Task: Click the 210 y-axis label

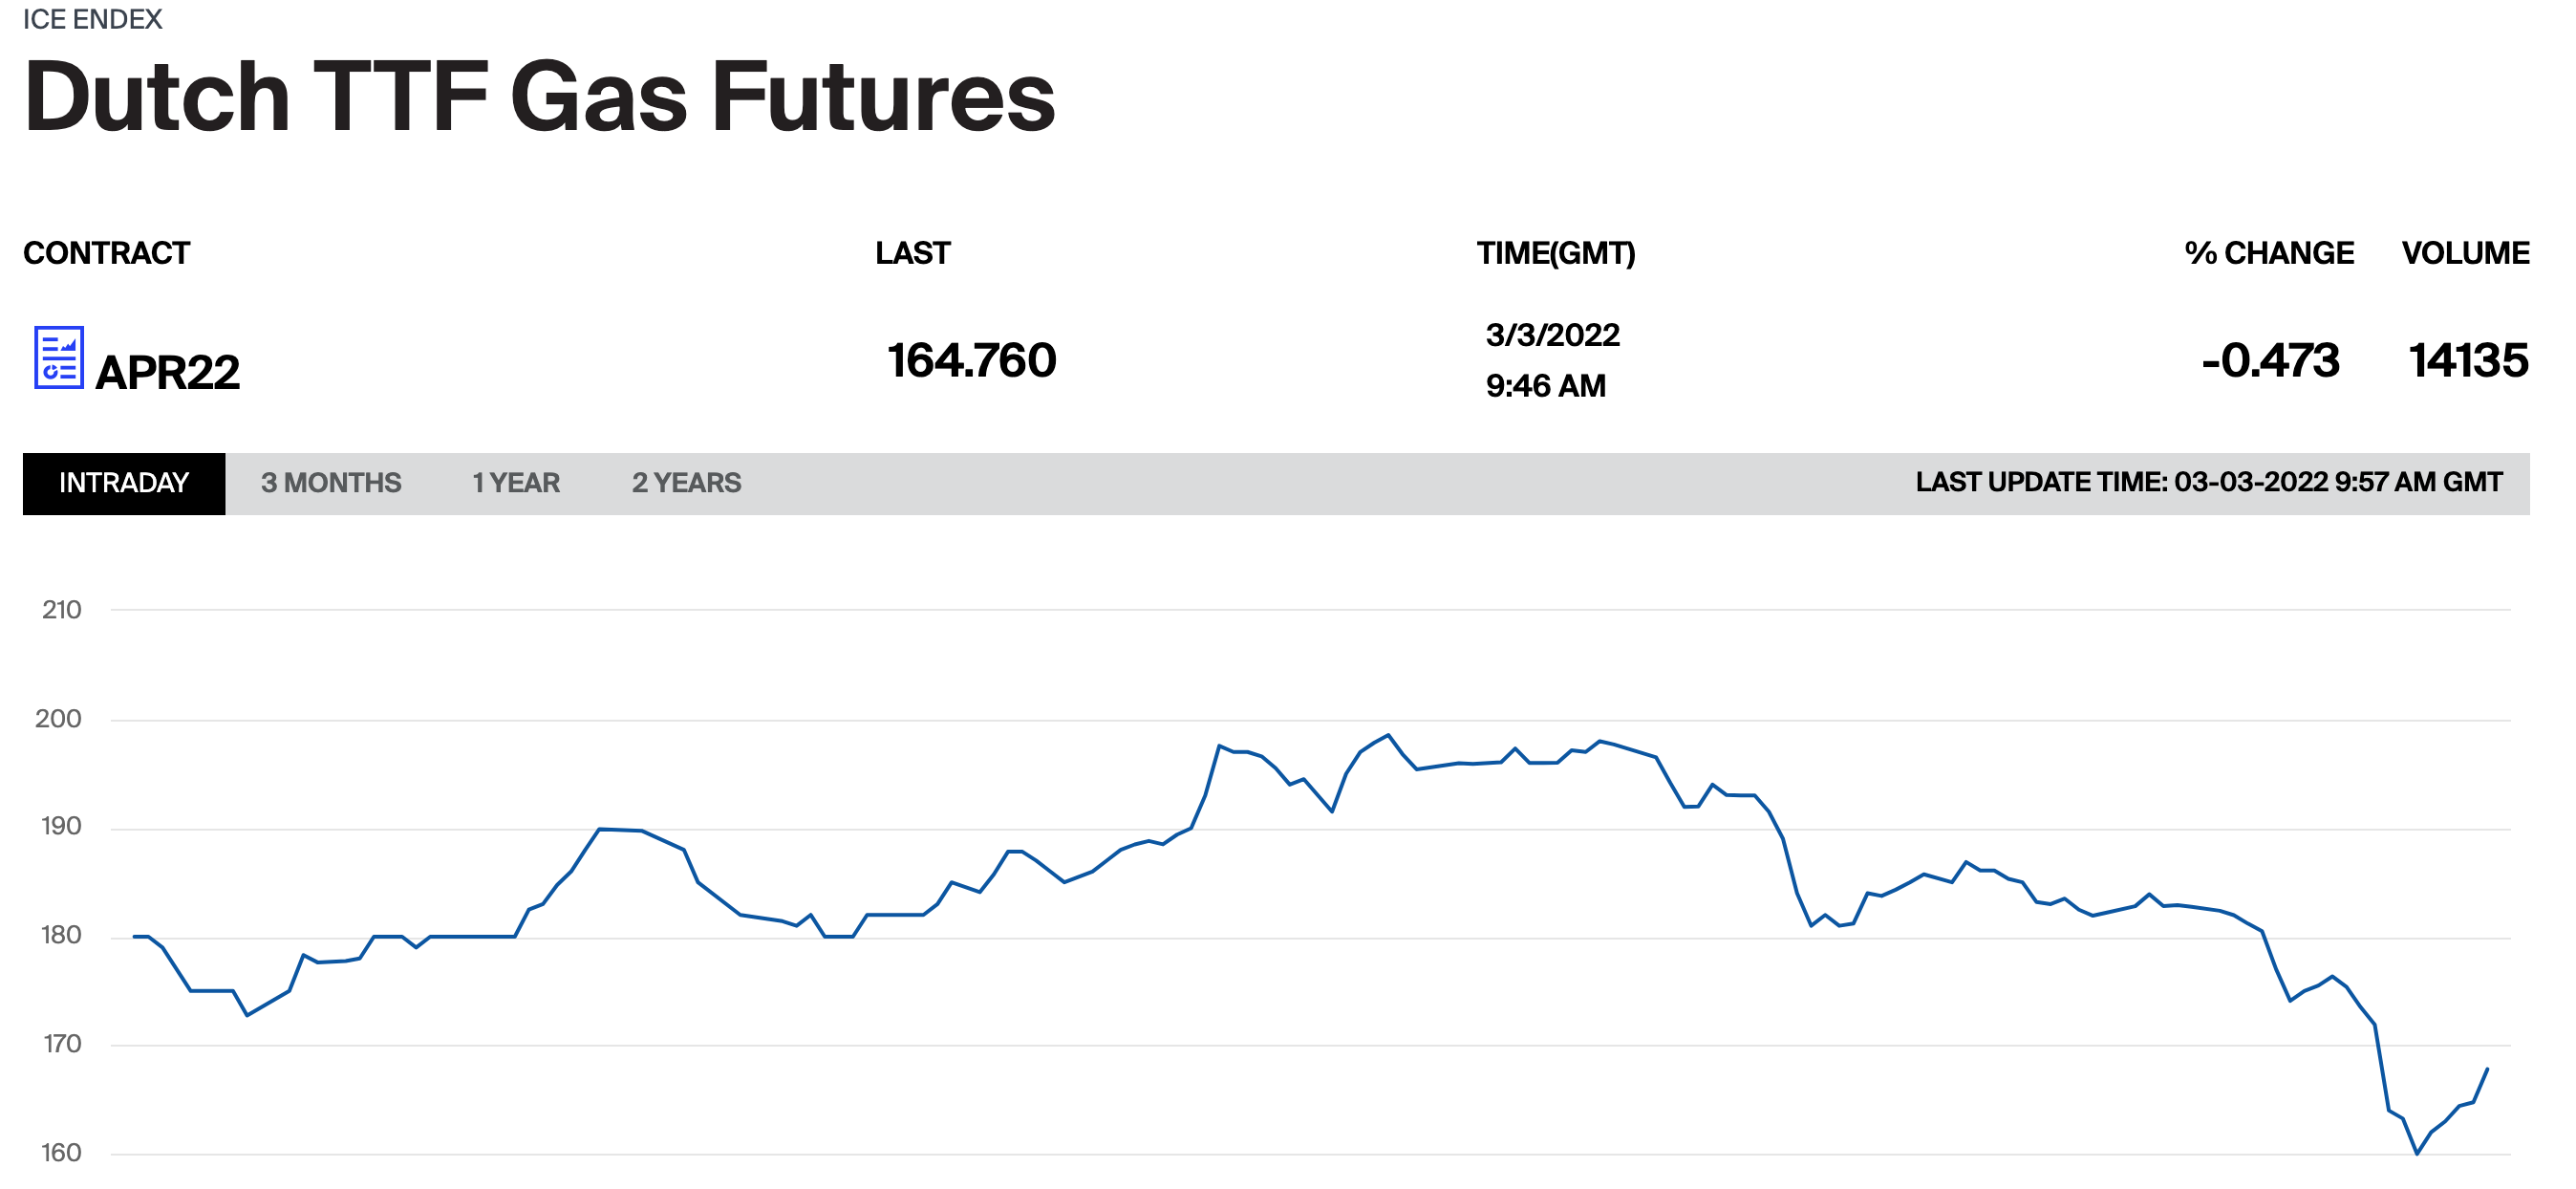Action: tap(61, 609)
